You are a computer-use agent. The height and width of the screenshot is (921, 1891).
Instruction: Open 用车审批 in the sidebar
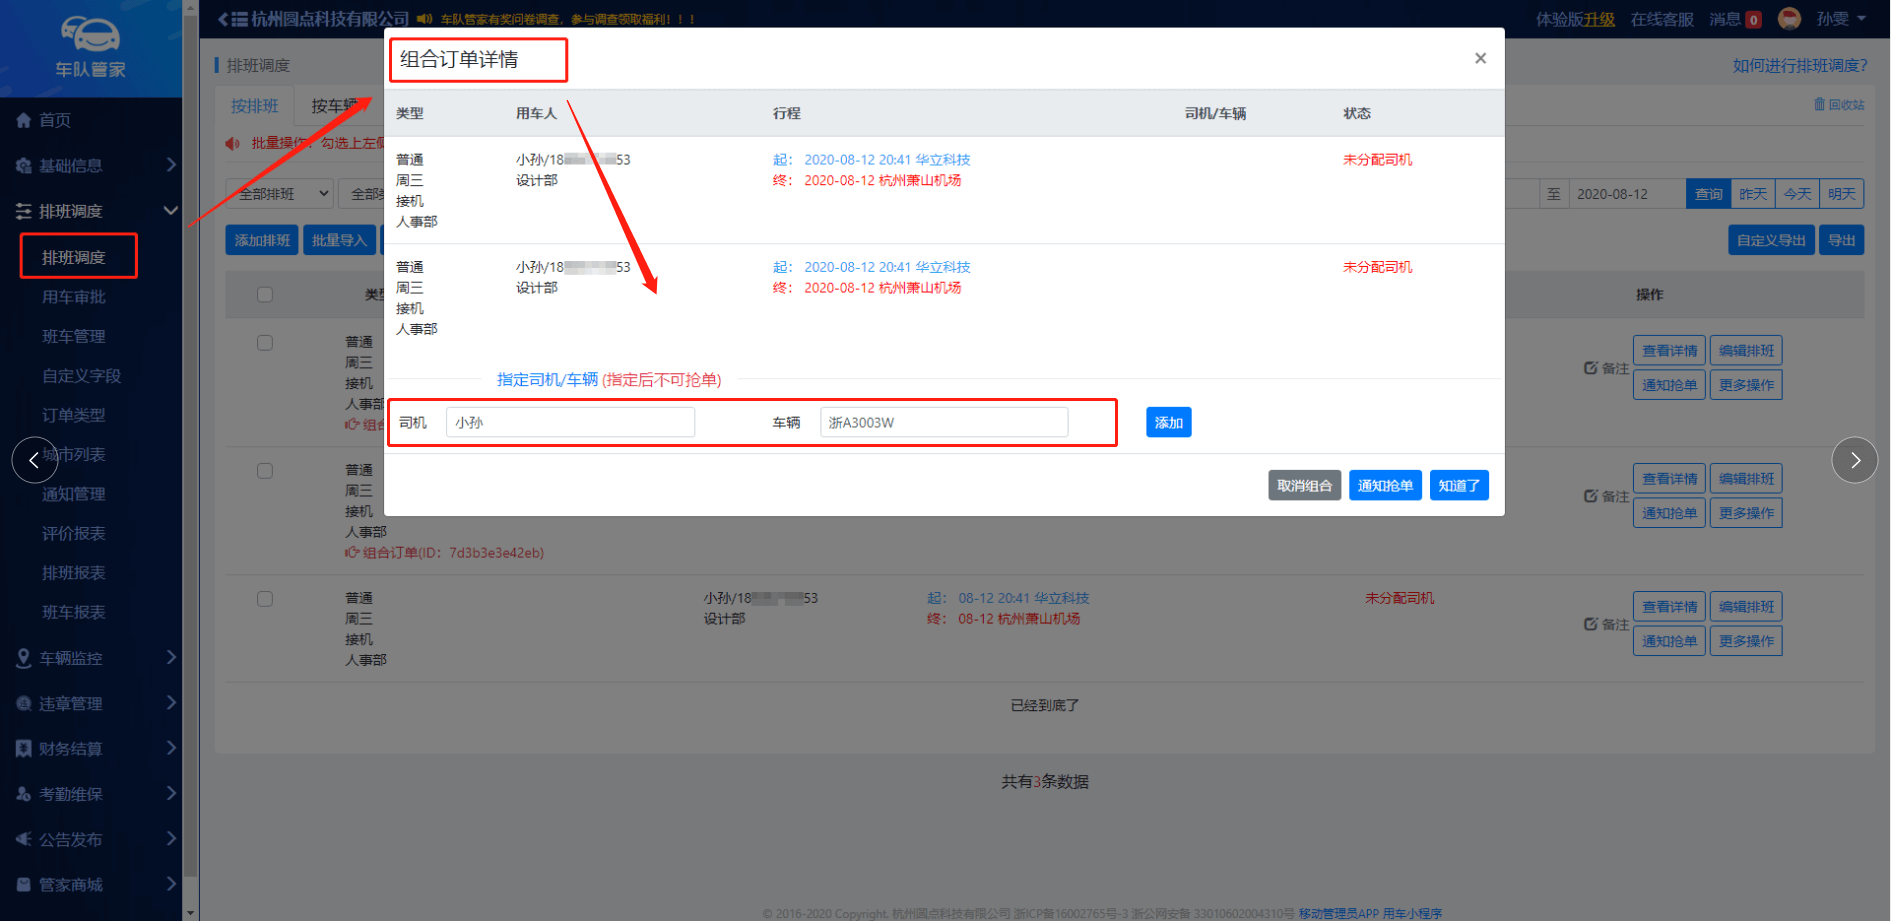(x=74, y=297)
